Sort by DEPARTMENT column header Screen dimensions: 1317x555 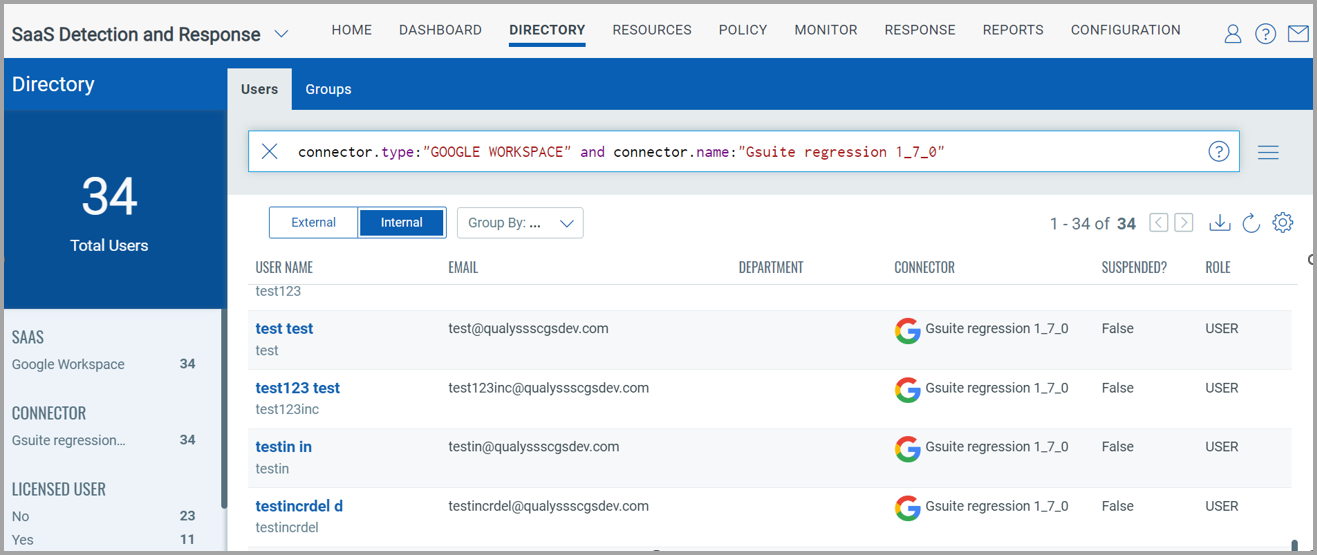pyautogui.click(x=771, y=267)
